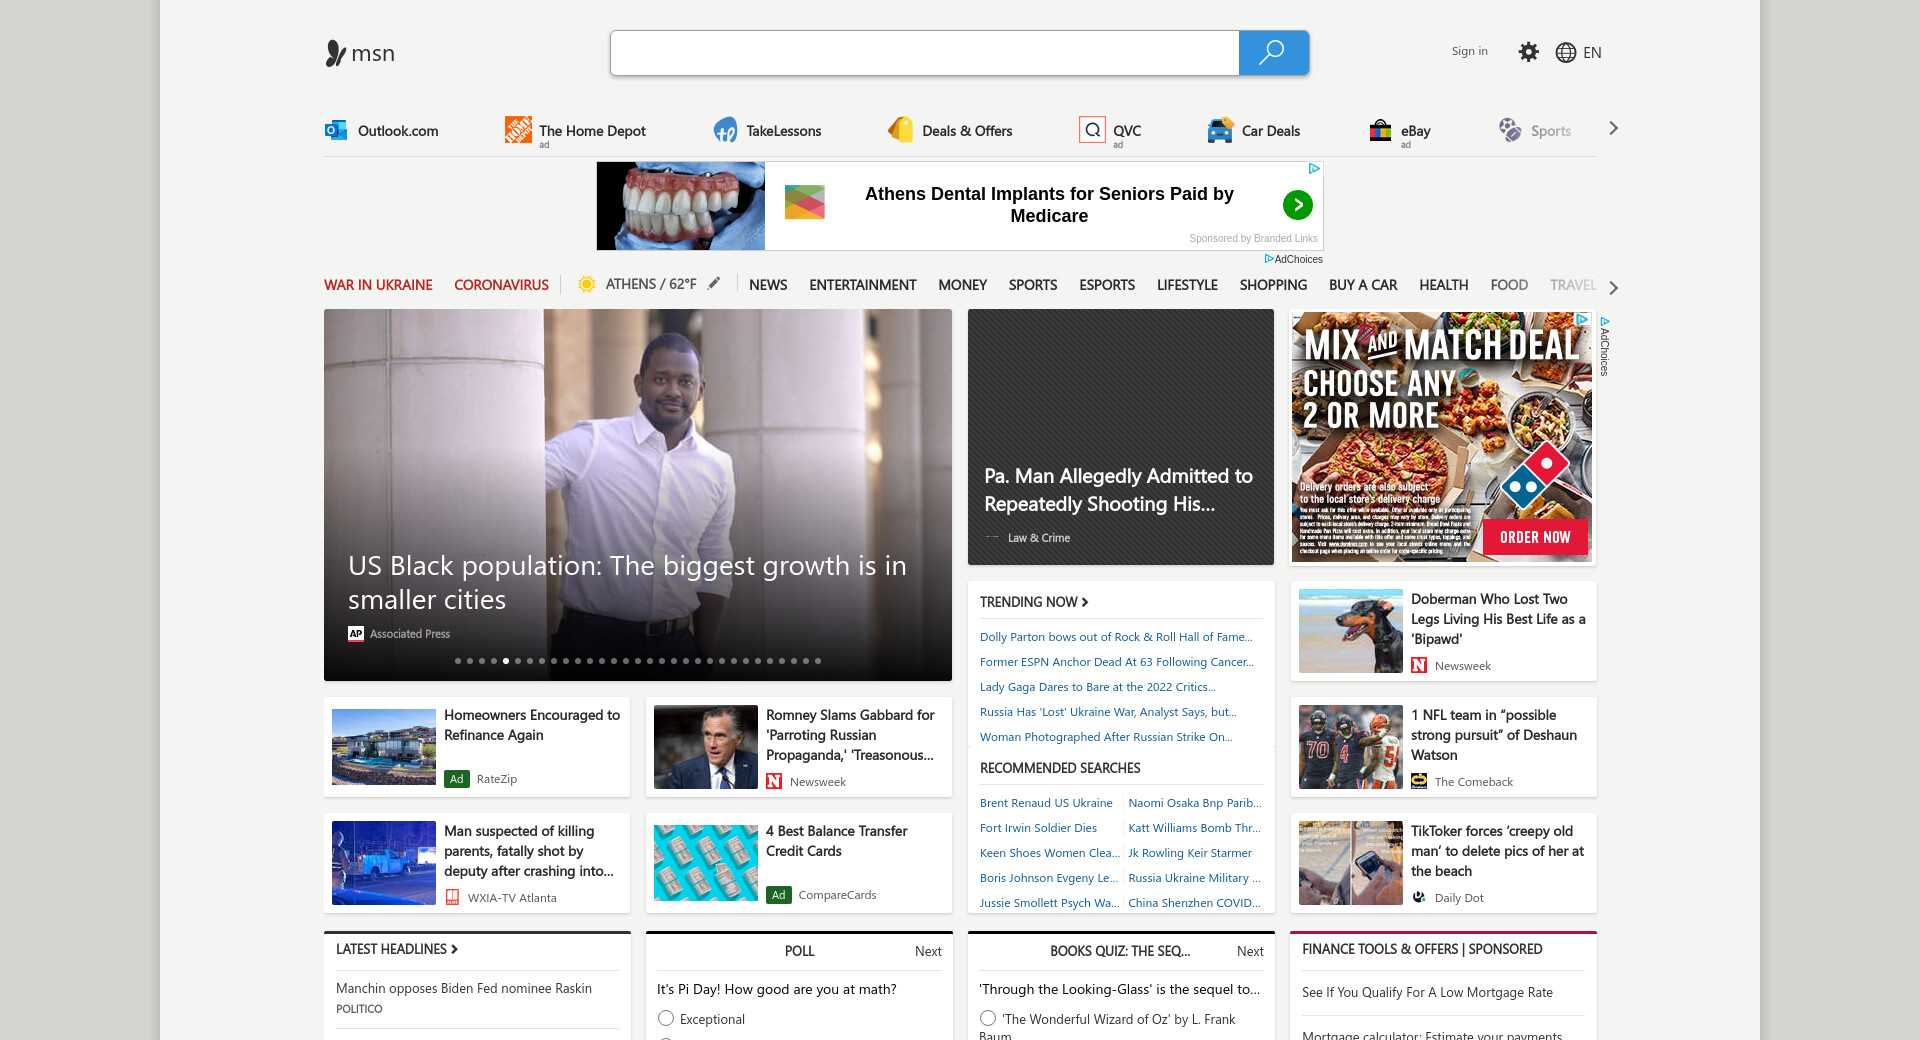Open the Outlook.com shortcut icon
The height and width of the screenshot is (1040, 1920).
pos(336,130)
